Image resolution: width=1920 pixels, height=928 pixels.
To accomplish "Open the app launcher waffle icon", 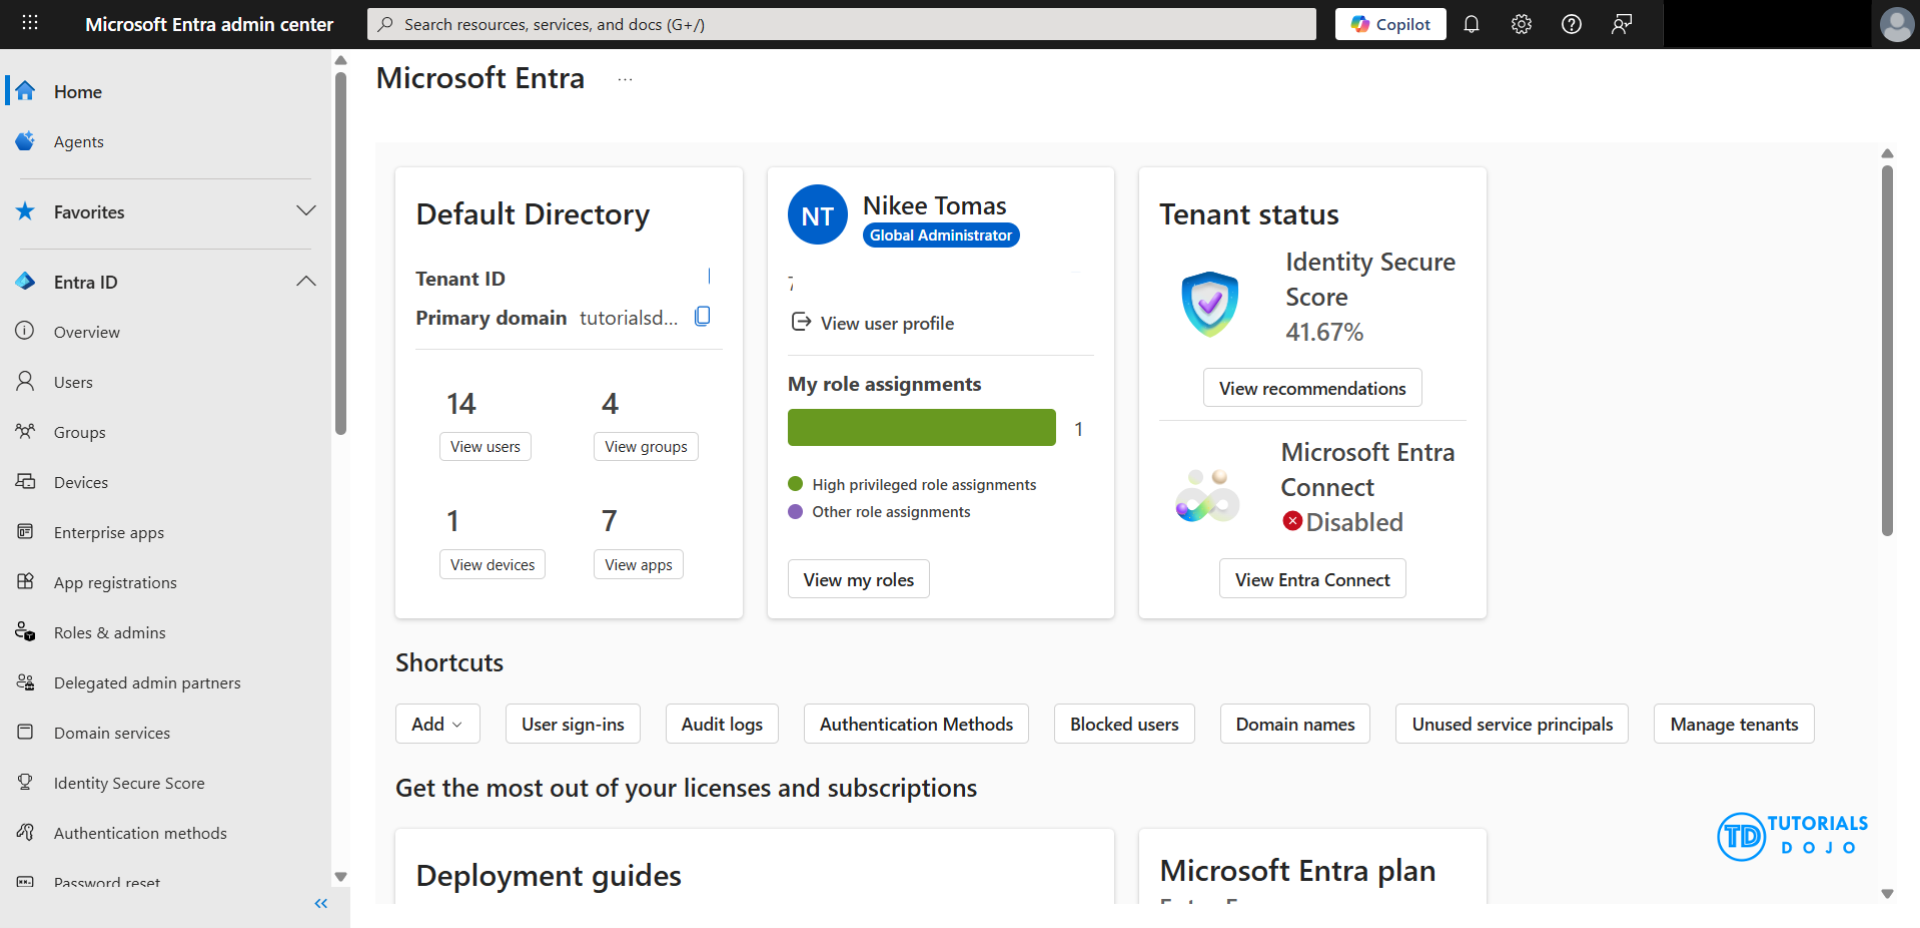I will point(30,23).
